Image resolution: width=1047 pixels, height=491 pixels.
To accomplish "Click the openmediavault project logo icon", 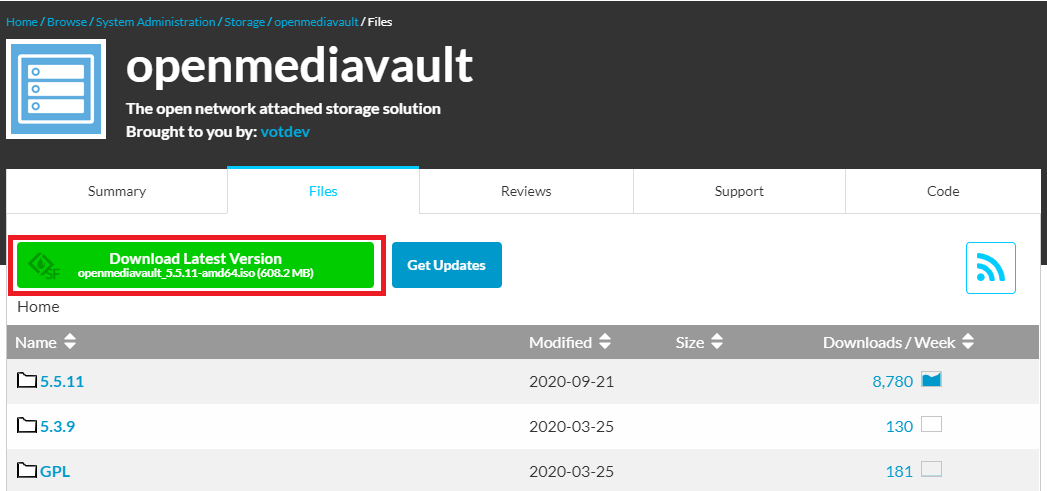I will [56, 89].
